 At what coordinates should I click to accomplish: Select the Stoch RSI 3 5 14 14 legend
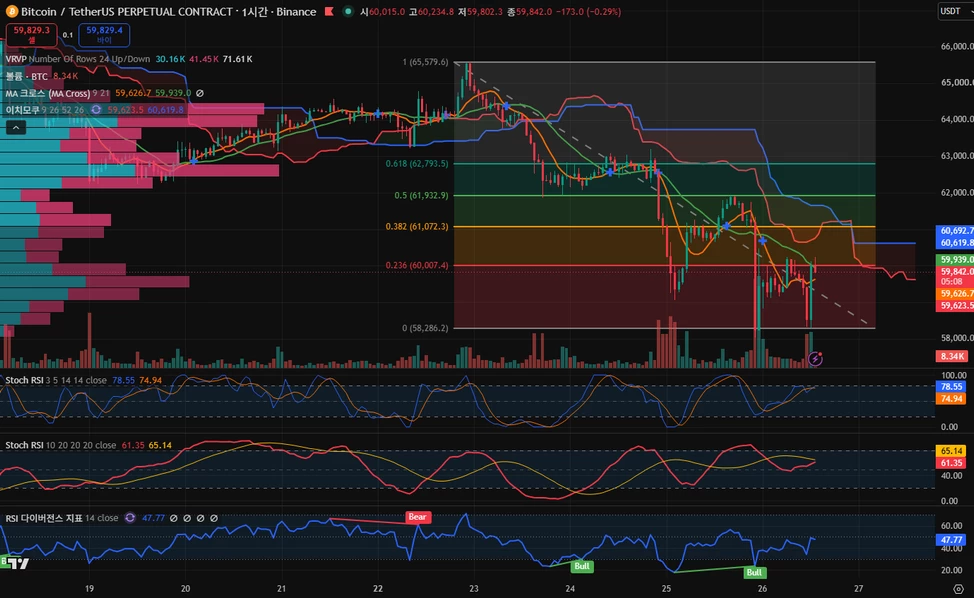(x=56, y=380)
